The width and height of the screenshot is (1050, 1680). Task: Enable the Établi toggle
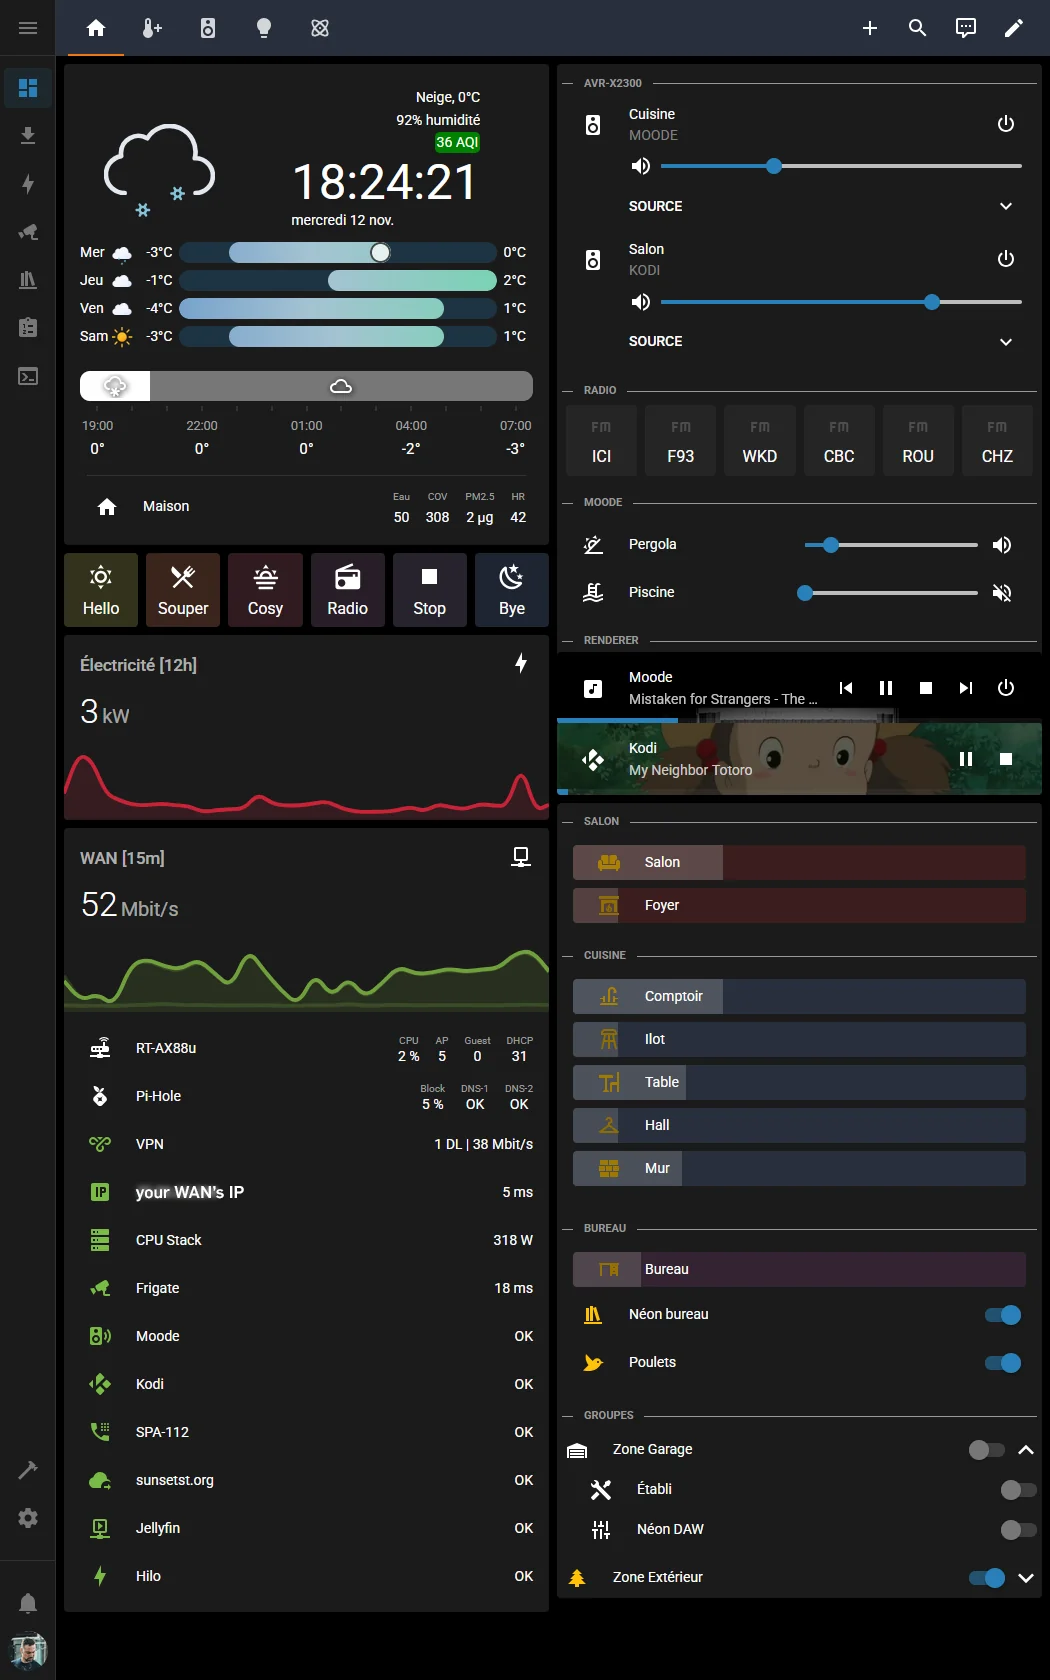click(1017, 1490)
